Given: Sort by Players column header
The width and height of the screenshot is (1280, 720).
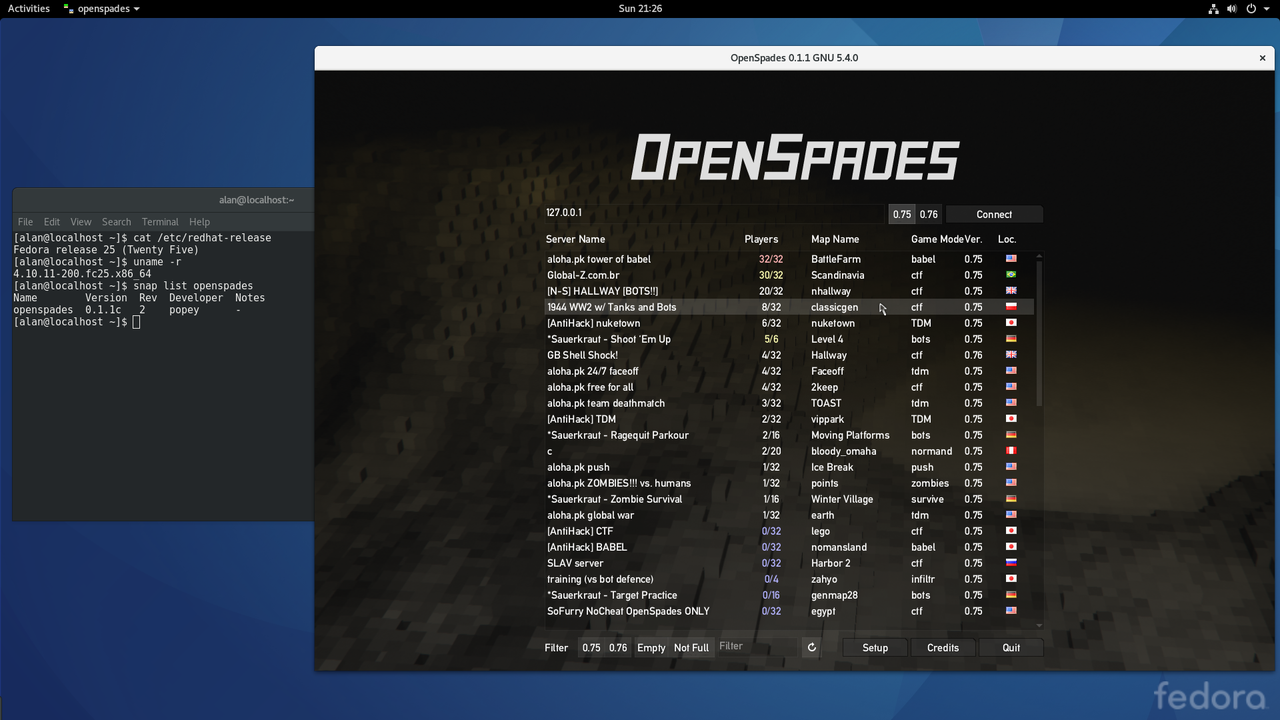Looking at the screenshot, I should (761, 239).
